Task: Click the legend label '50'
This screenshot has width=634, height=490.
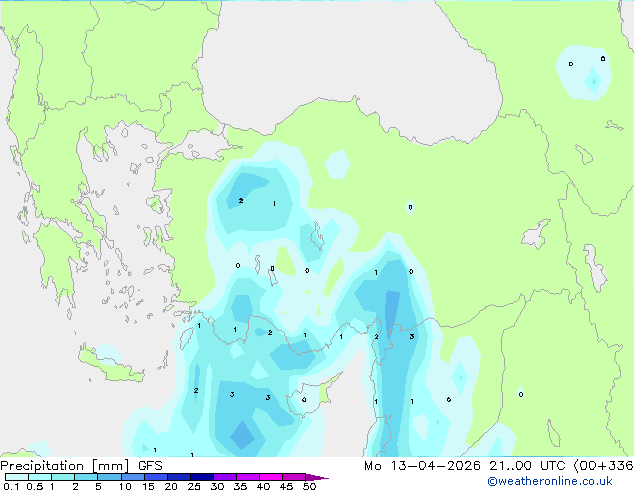Action: click(x=309, y=486)
